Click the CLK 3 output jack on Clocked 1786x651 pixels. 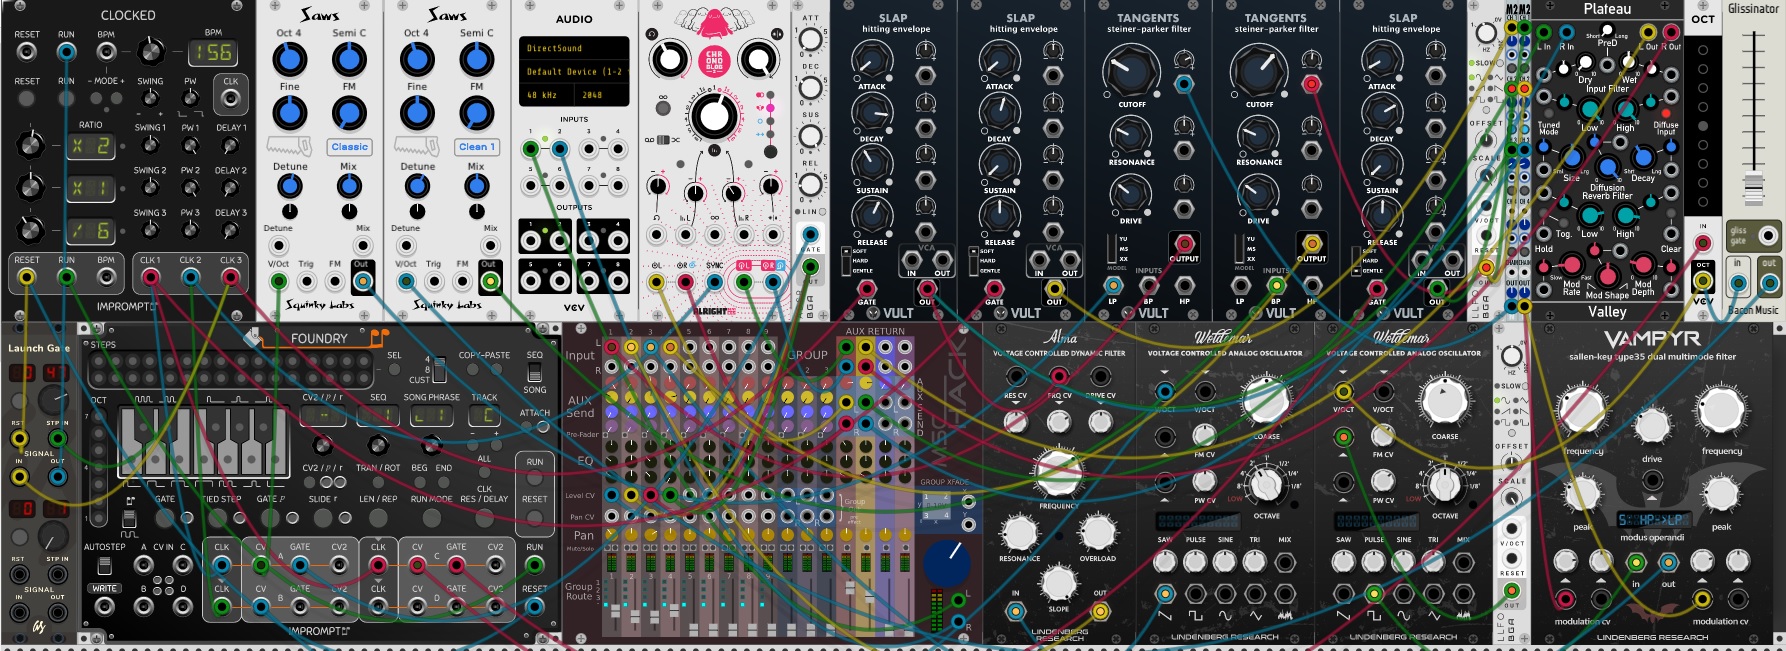(x=231, y=277)
